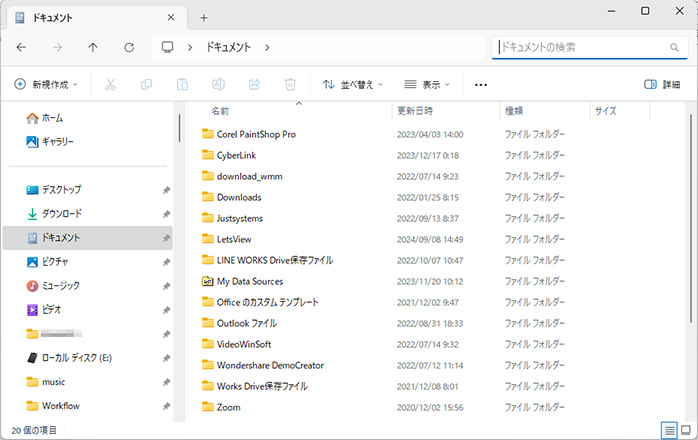Click the My Data Sources folder icon

pos(207,281)
